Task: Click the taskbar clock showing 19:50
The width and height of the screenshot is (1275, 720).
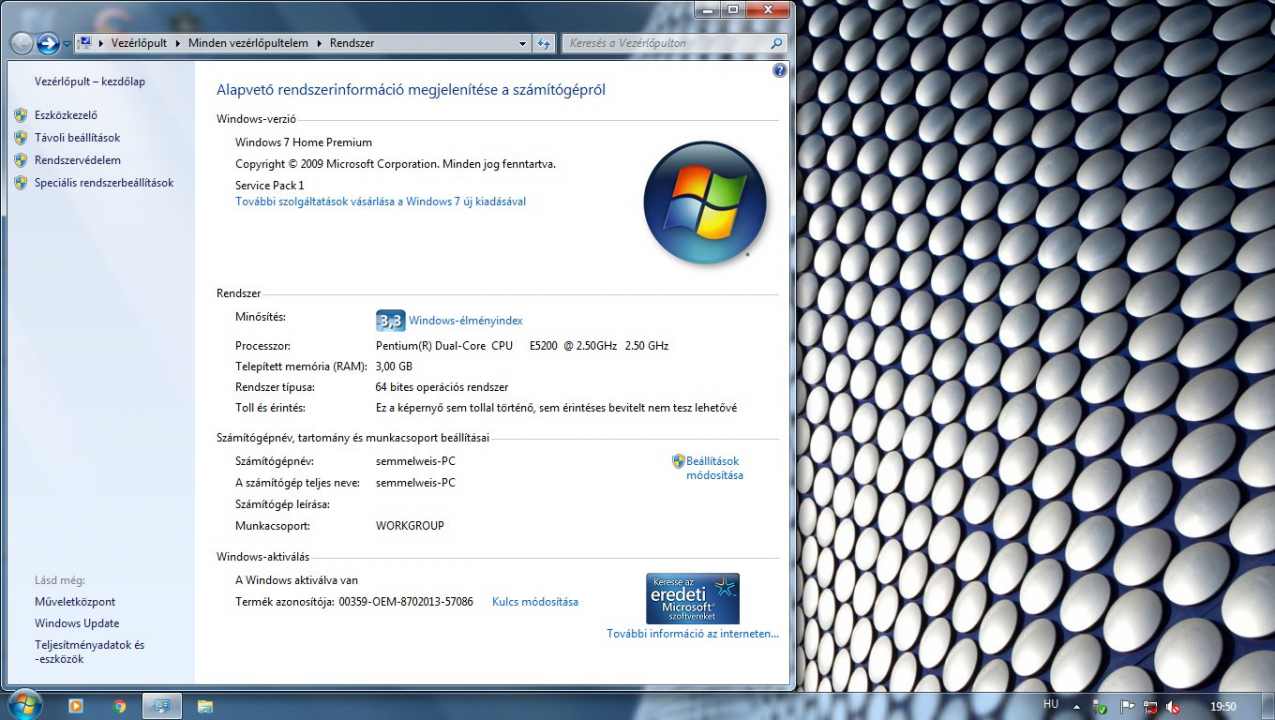Action: pyautogui.click(x=1223, y=707)
